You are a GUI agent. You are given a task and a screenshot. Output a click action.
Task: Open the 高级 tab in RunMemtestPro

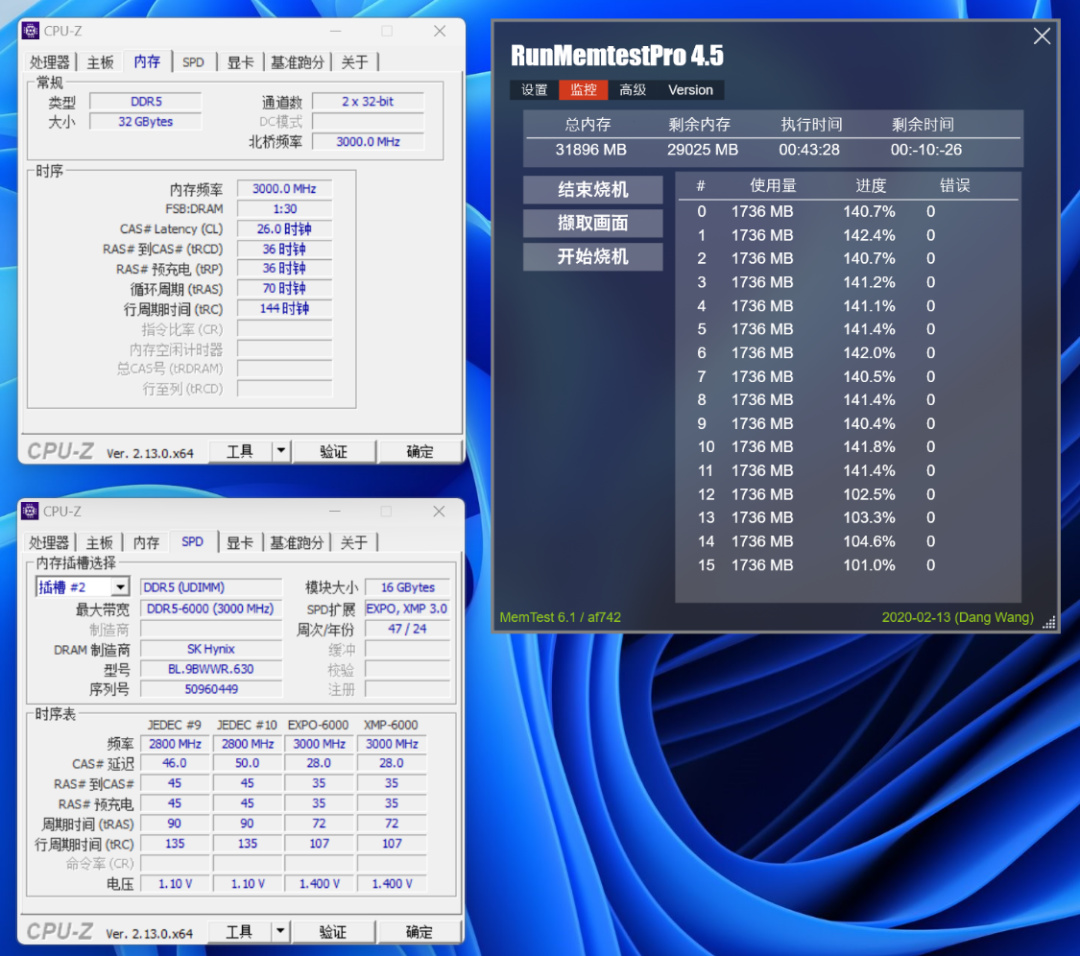tap(633, 90)
